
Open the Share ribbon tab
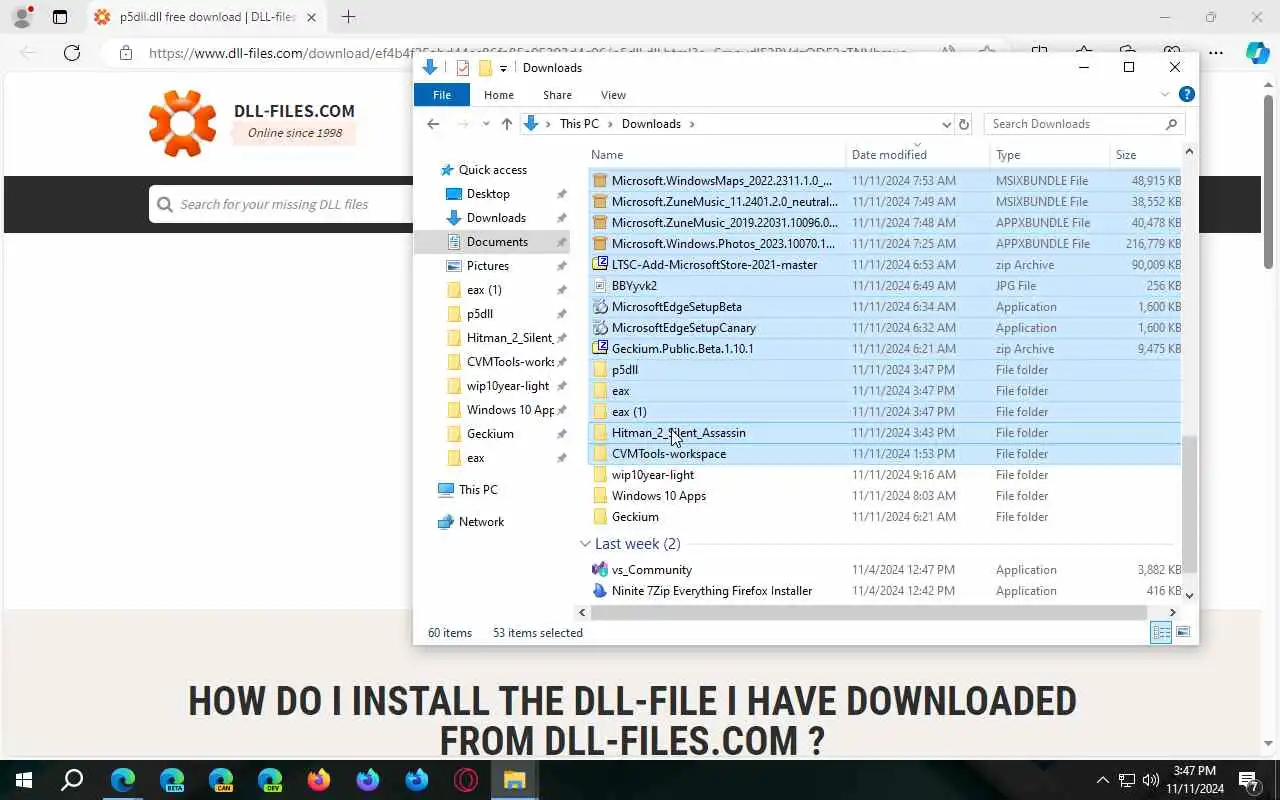557,95
